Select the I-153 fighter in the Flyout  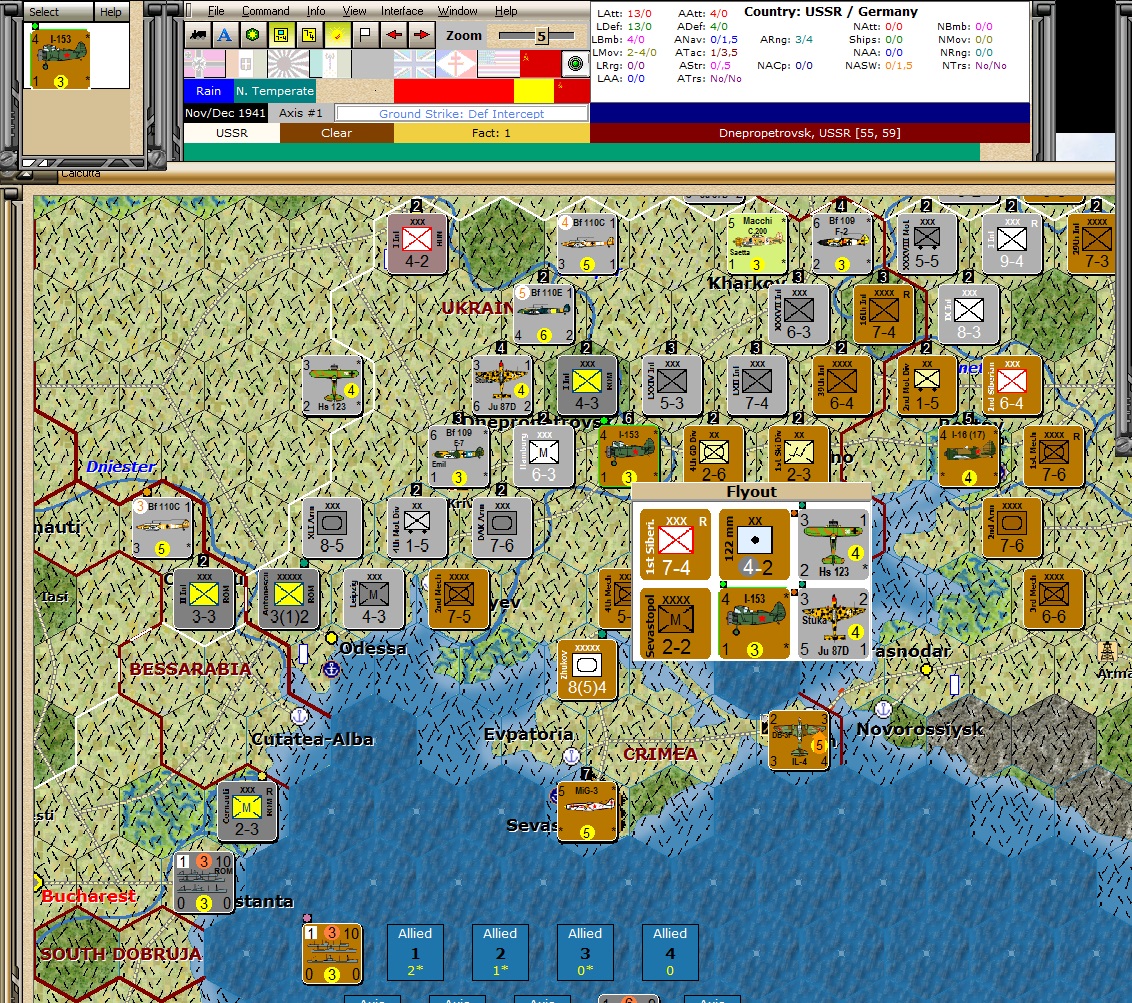(x=754, y=623)
